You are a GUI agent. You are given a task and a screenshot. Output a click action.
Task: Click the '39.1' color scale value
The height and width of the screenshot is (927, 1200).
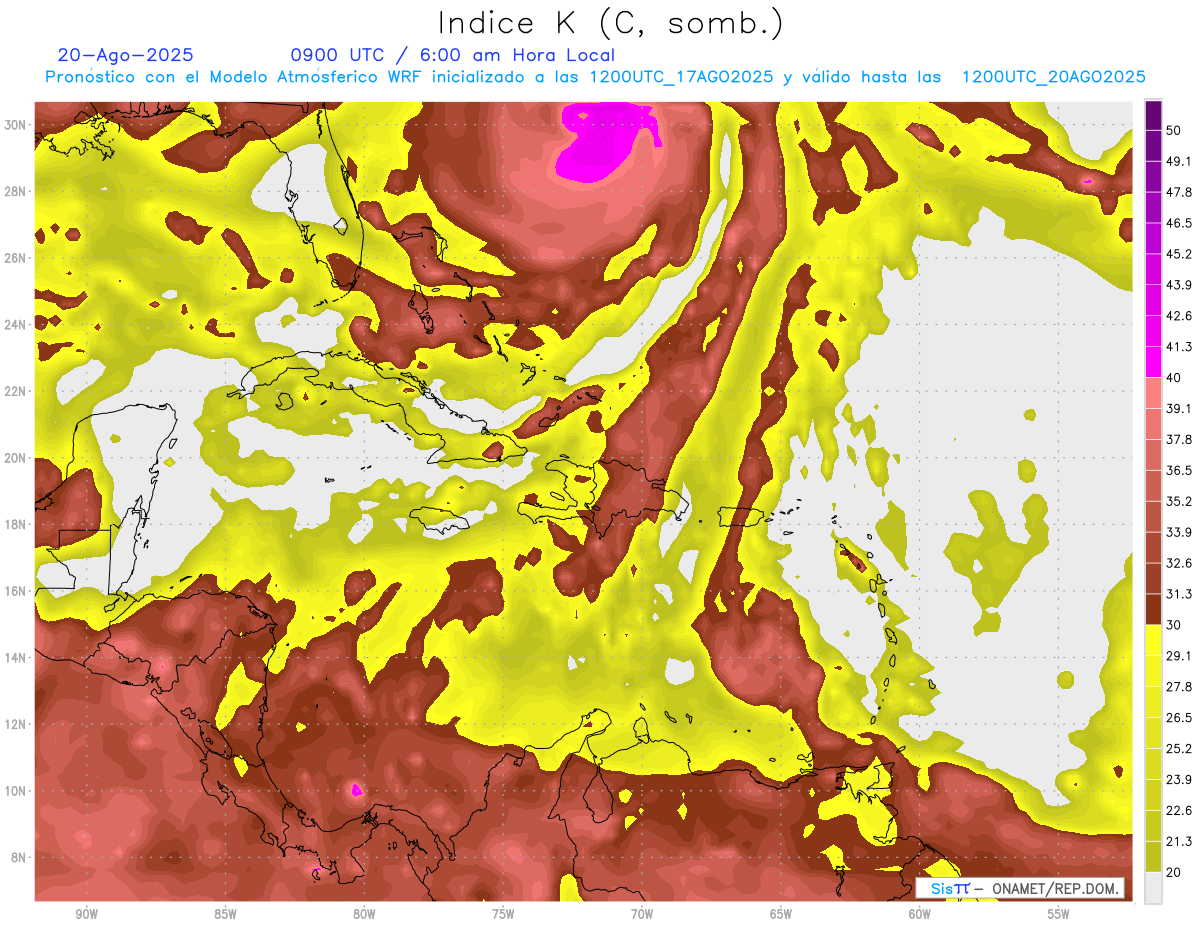1178,409
